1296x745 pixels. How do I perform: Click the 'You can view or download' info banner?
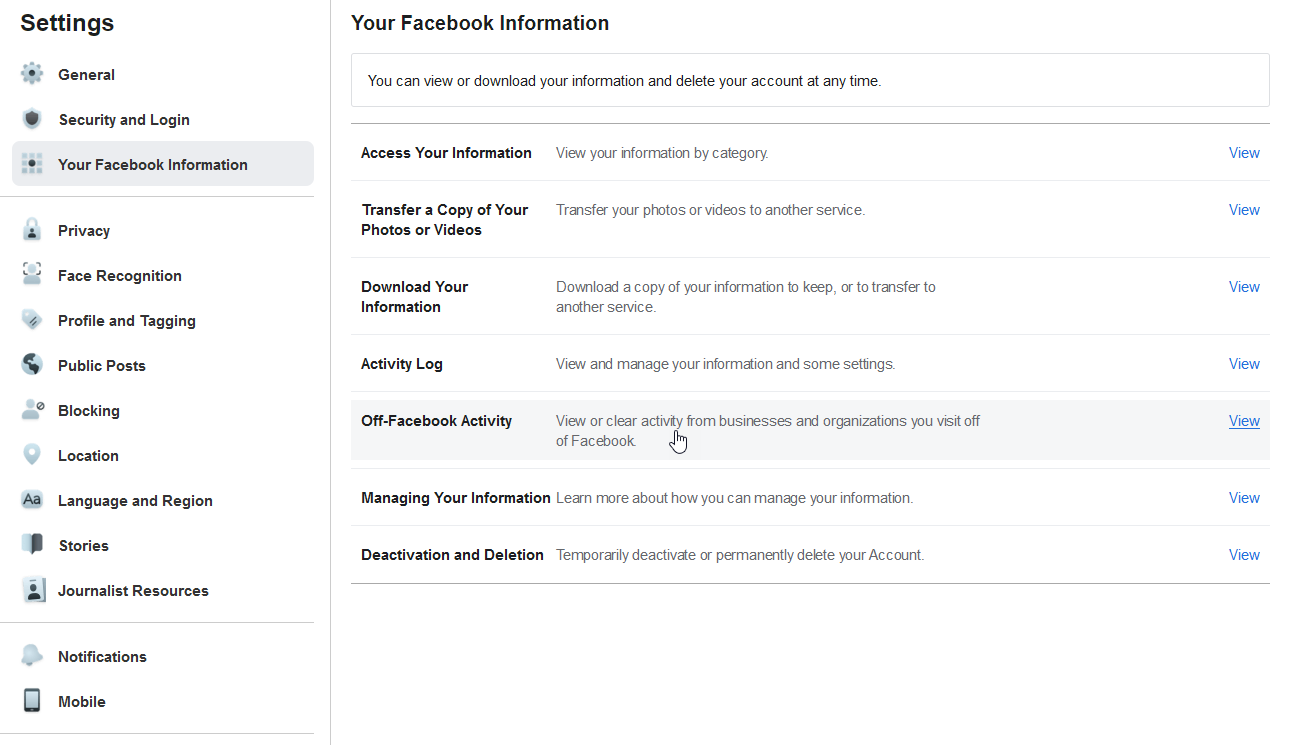click(810, 80)
